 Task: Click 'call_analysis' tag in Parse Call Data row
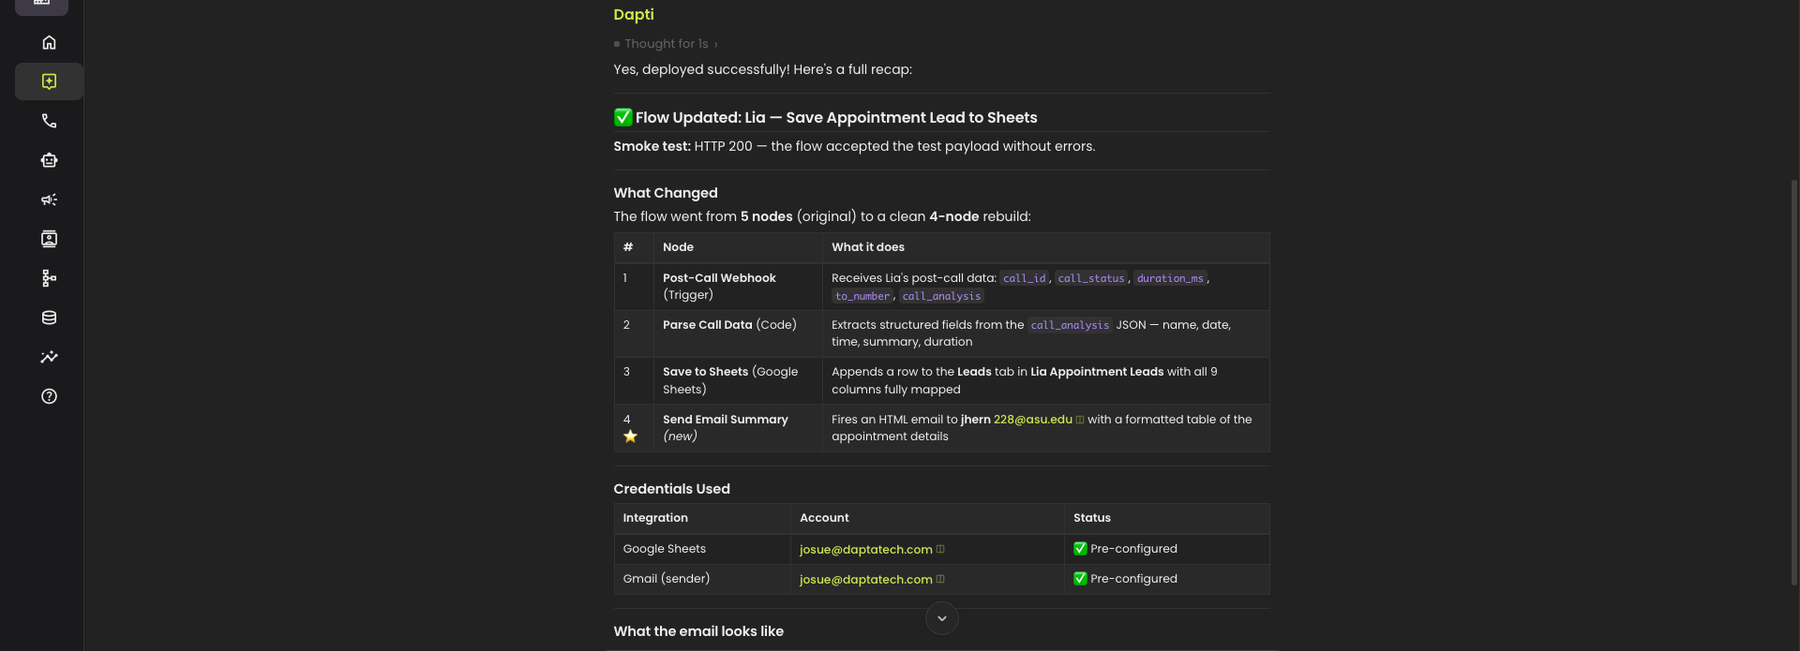[1070, 325]
